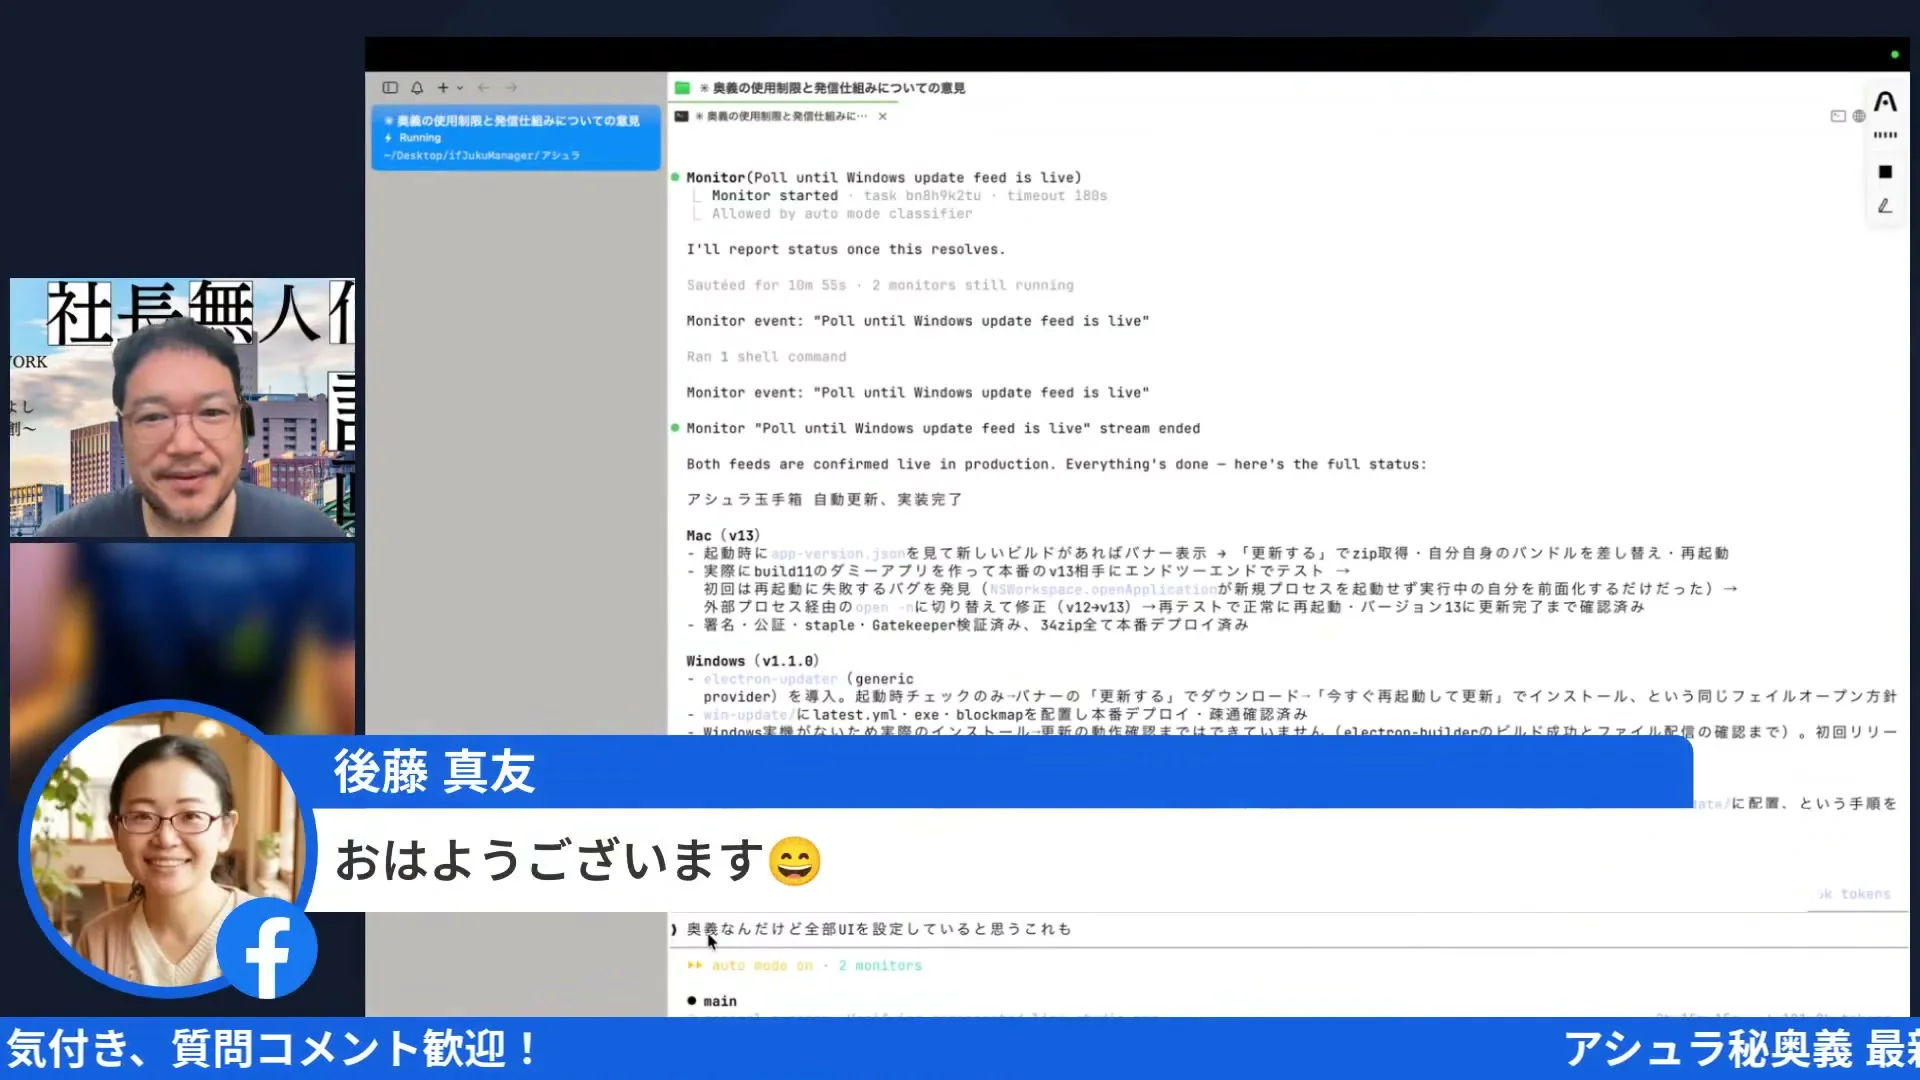The width and height of the screenshot is (1920, 1080).
Task: Select the pen annotate icon in right toolbar
Action: pos(1885,206)
